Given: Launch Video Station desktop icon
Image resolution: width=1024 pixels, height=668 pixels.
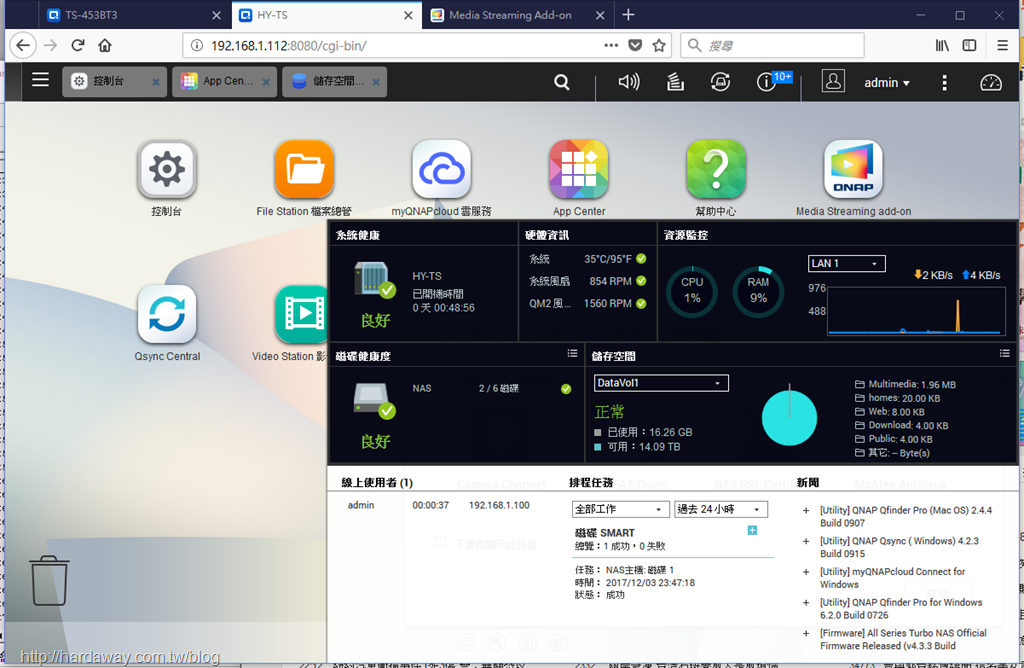Looking at the screenshot, I should tap(301, 314).
